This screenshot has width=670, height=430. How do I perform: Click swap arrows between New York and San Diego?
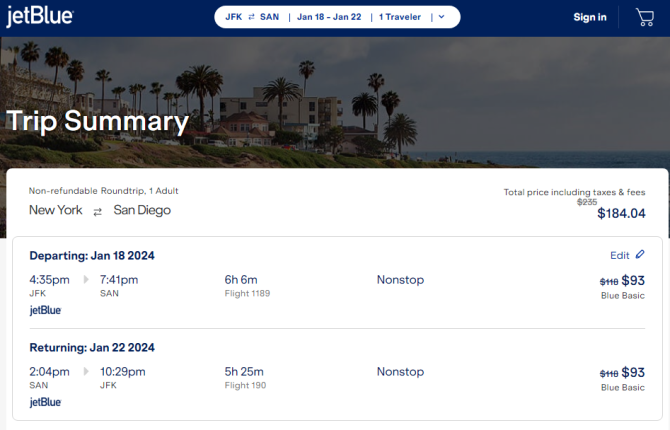[x=98, y=211]
